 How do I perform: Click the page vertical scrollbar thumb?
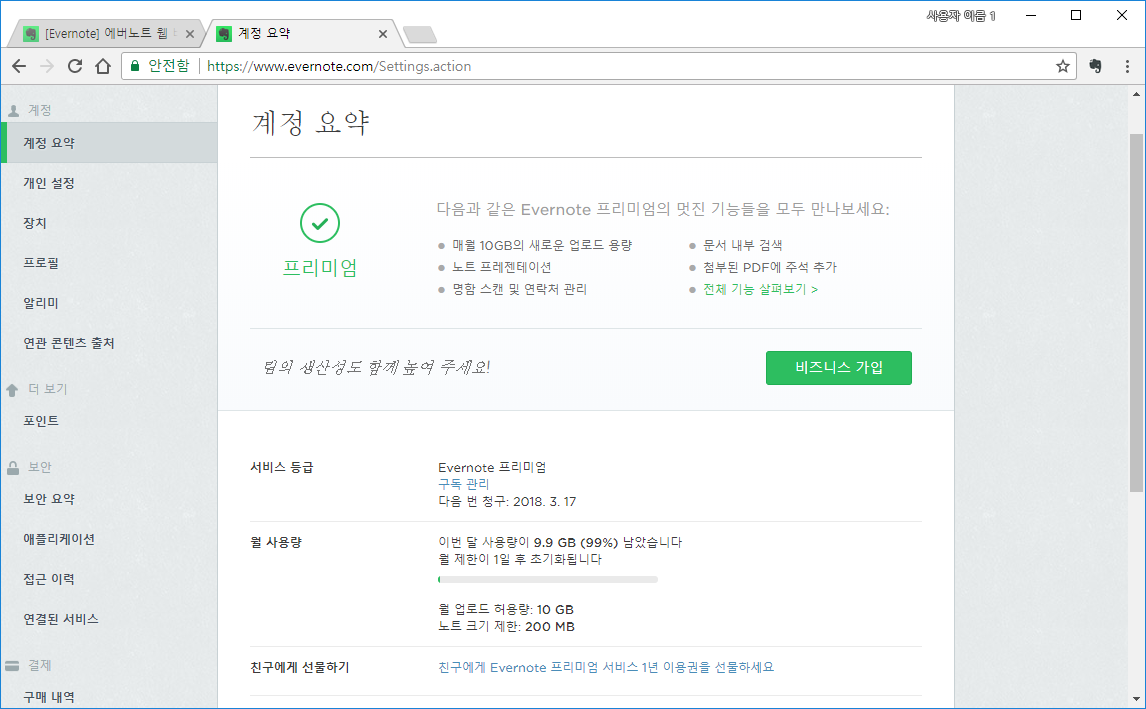tap(1136, 313)
